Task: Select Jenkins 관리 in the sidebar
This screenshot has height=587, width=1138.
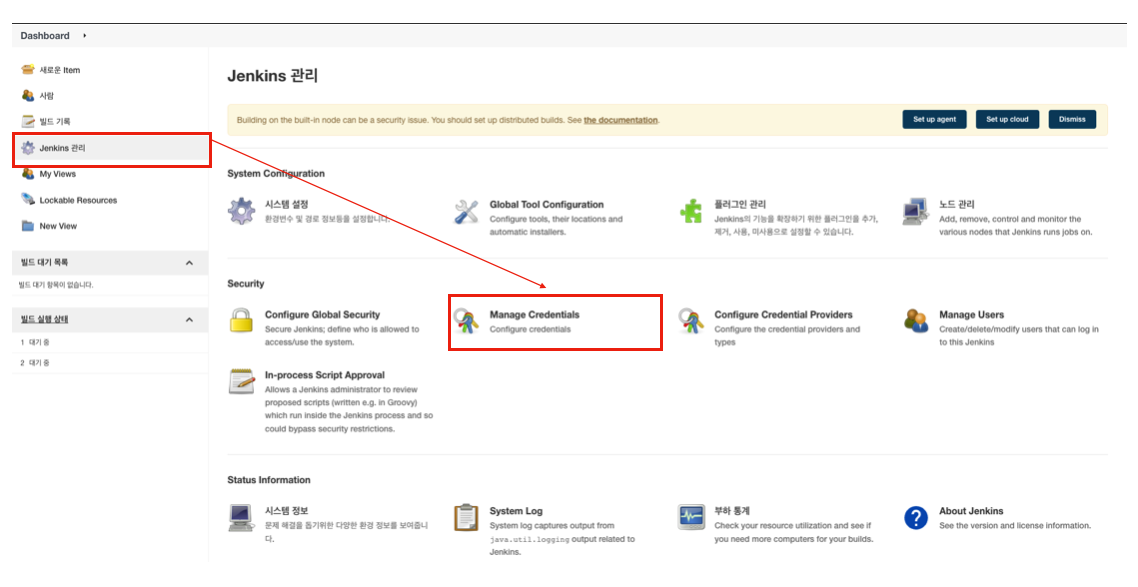Action: (x=62, y=148)
